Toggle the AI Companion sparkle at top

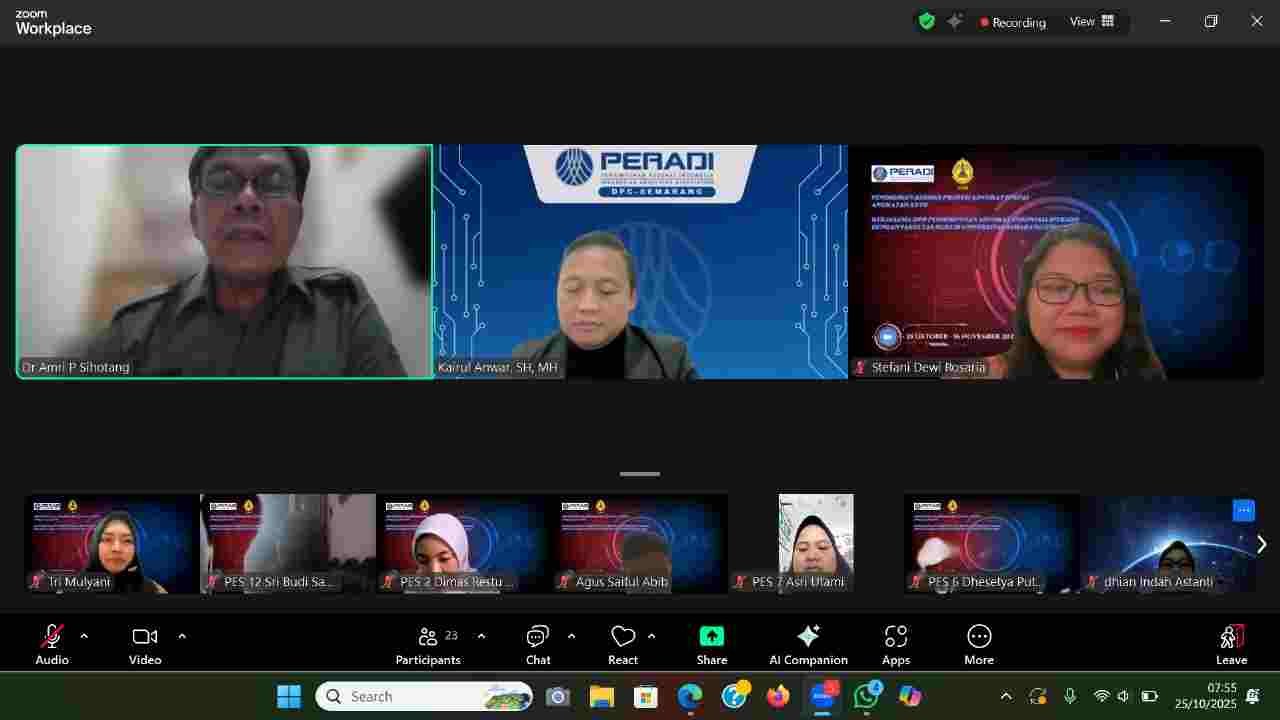coord(955,21)
